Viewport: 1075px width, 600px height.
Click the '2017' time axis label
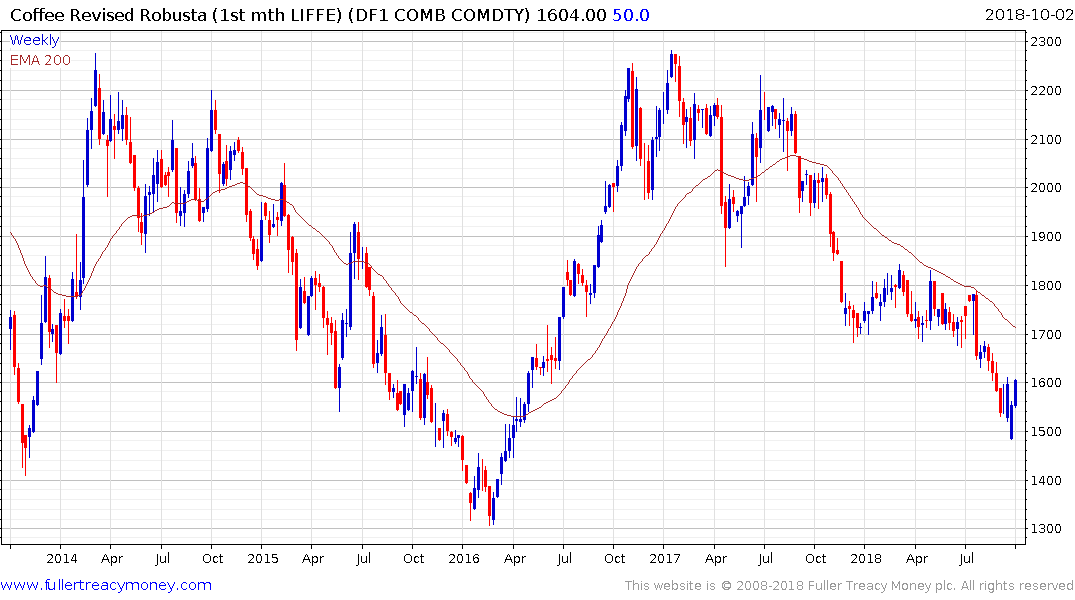click(664, 558)
